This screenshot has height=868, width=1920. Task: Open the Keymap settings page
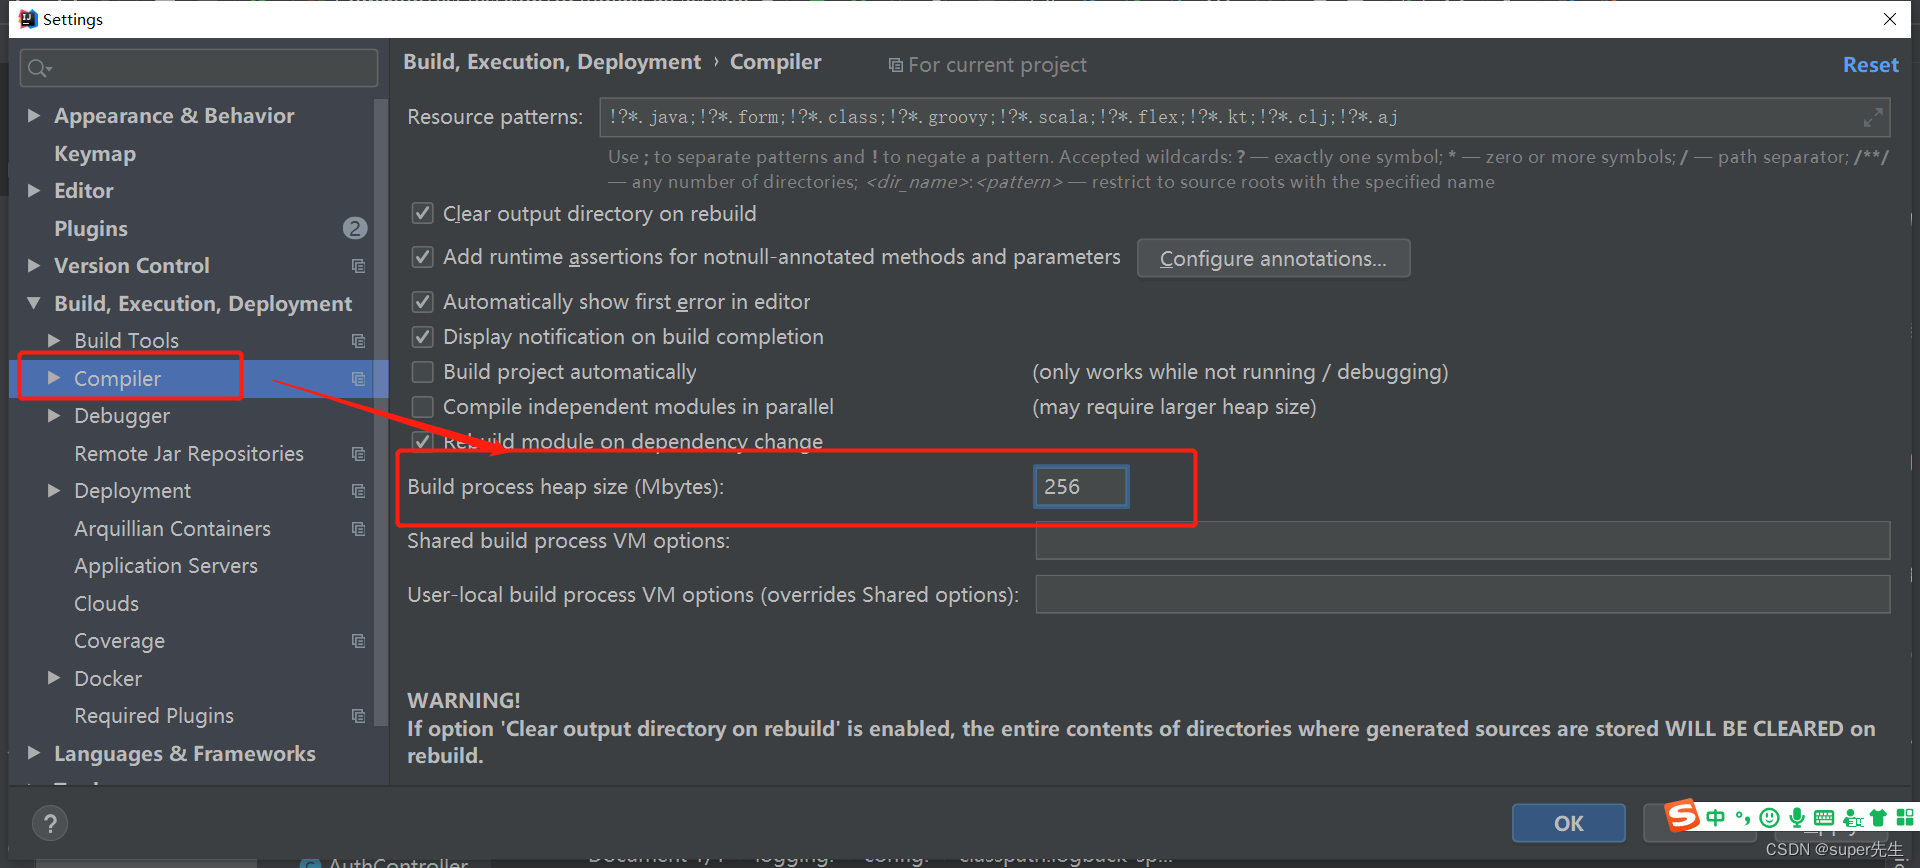pyautogui.click(x=95, y=154)
